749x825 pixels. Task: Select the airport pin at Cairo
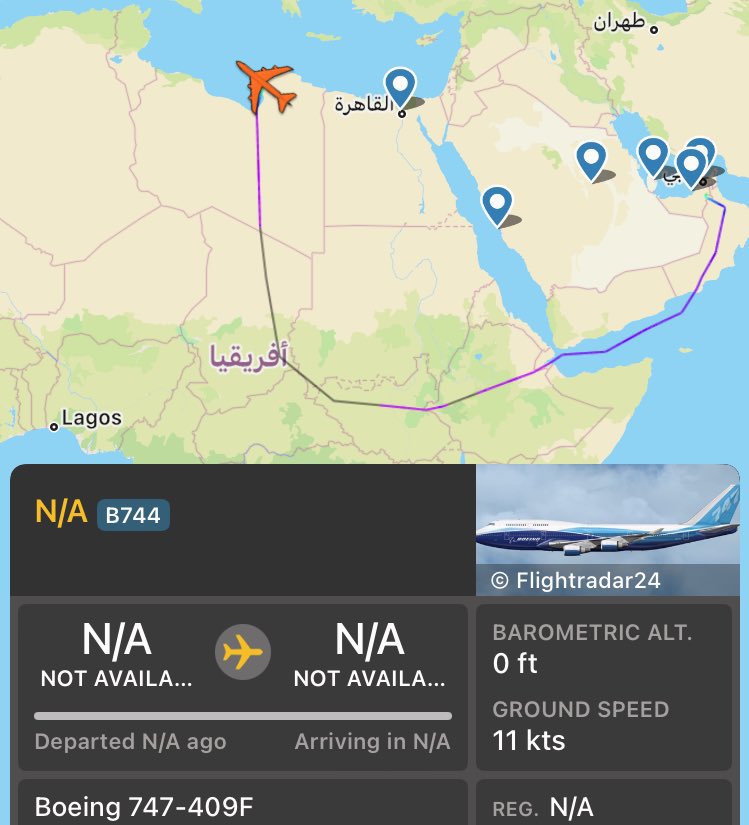[x=401, y=87]
